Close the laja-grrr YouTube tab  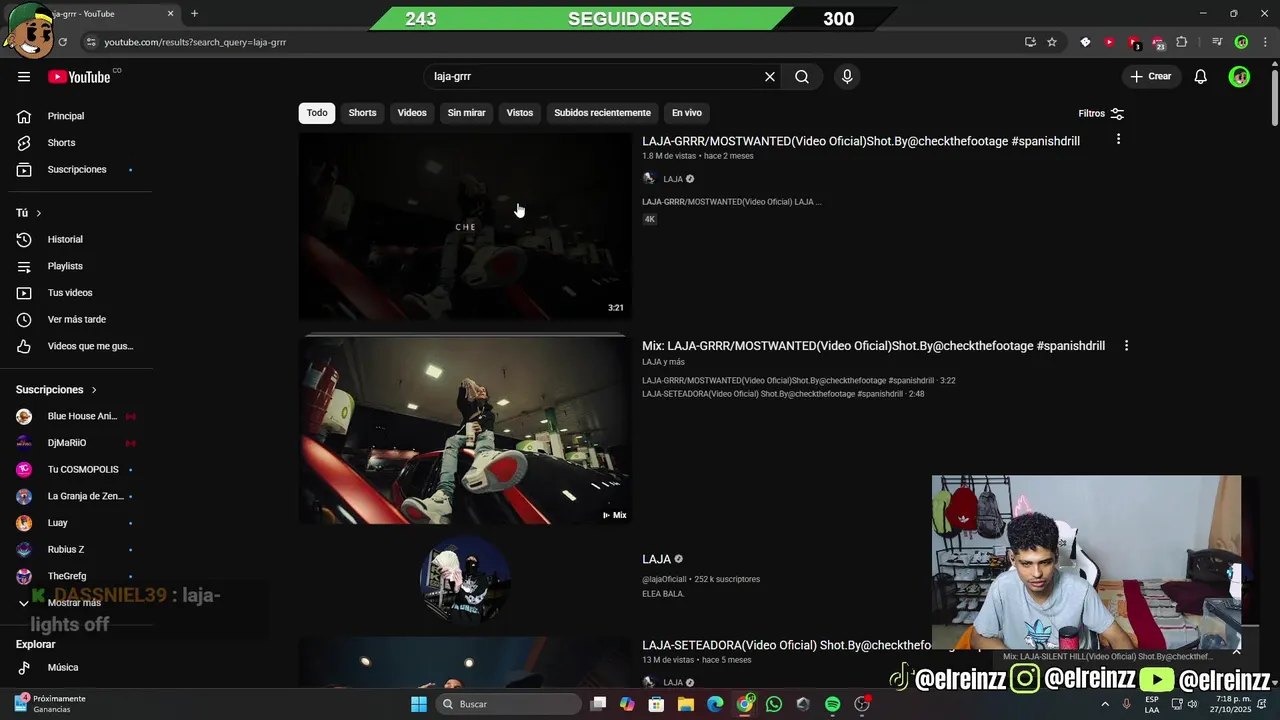[x=170, y=14]
